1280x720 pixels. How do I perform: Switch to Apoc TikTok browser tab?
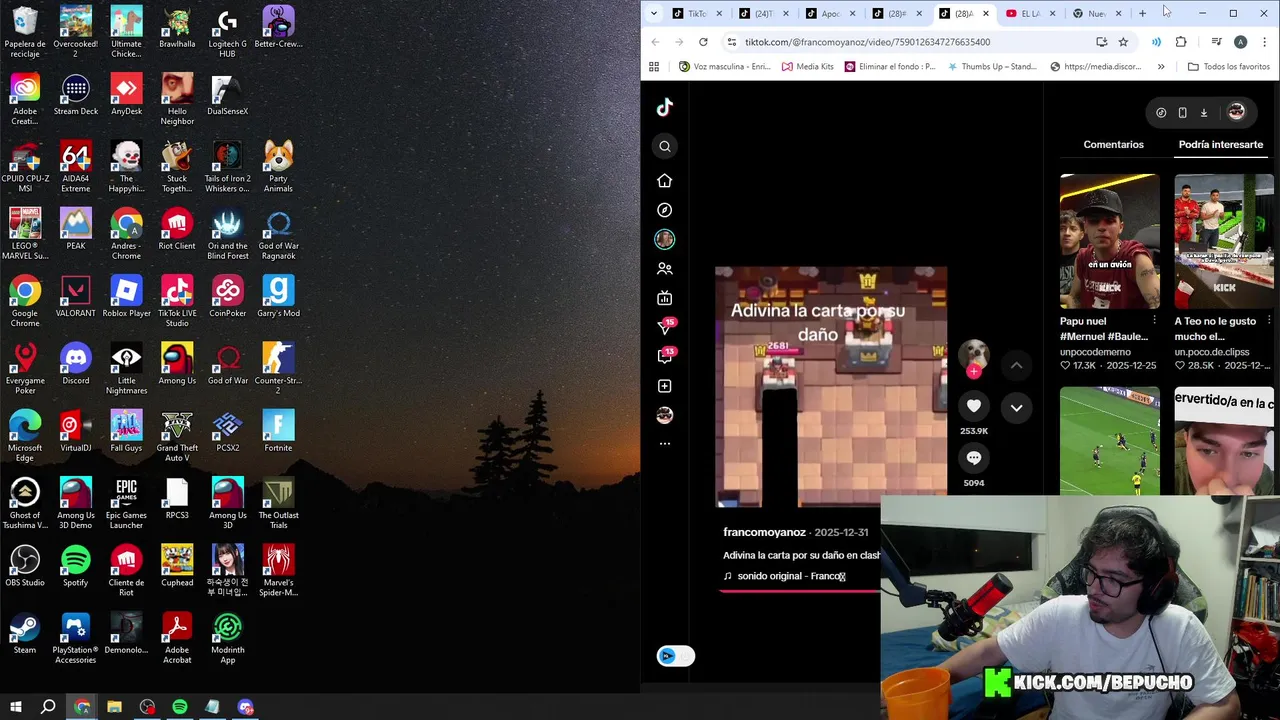[830, 13]
